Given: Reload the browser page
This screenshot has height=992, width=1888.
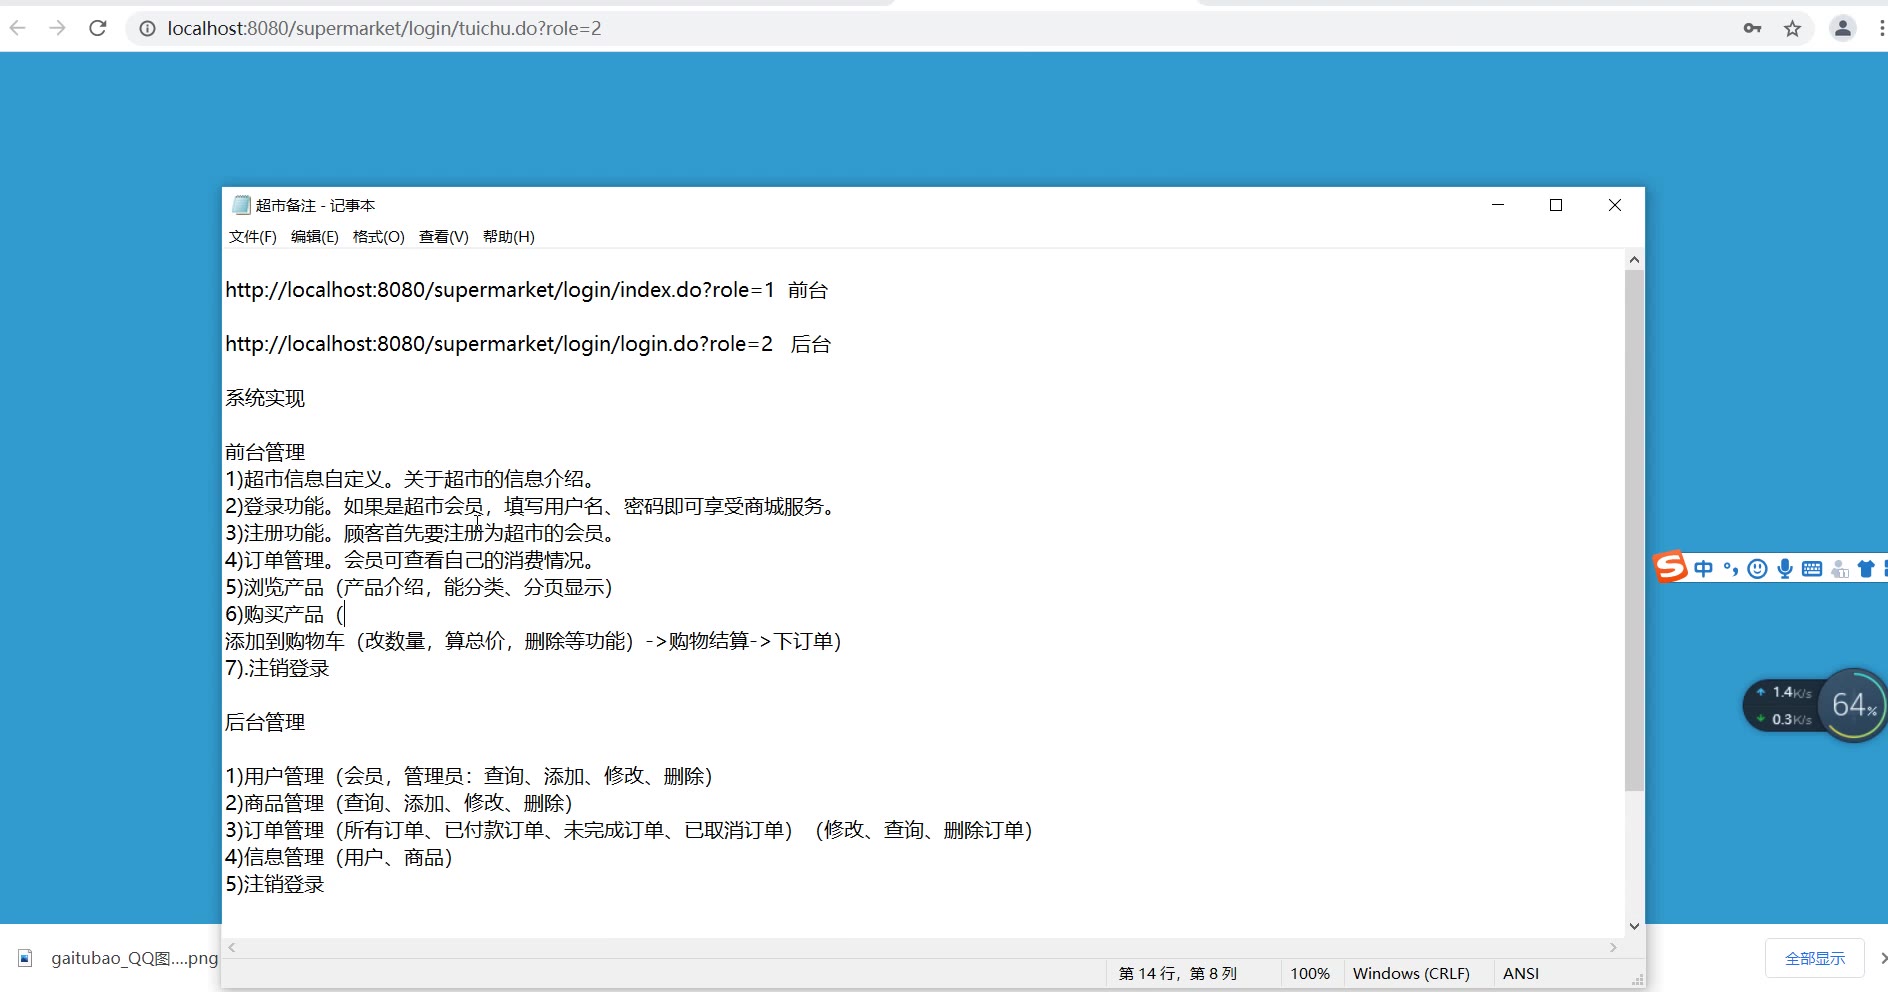Looking at the screenshot, I should point(98,28).
